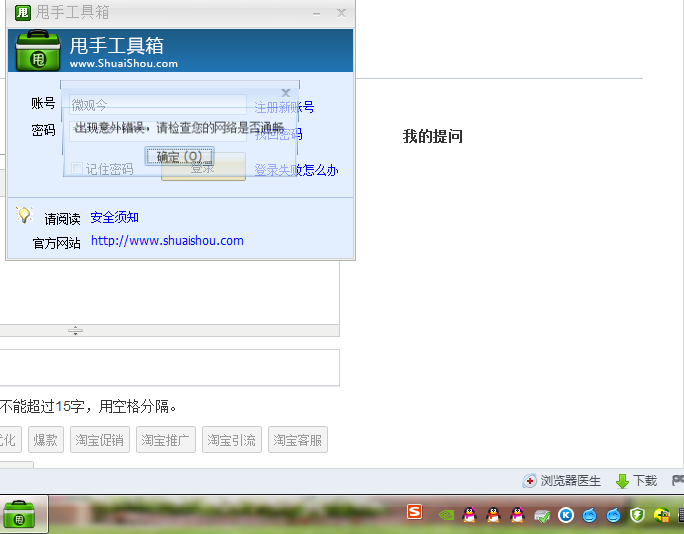Click the 登录 login button
The width and height of the screenshot is (684, 534).
pos(203,166)
